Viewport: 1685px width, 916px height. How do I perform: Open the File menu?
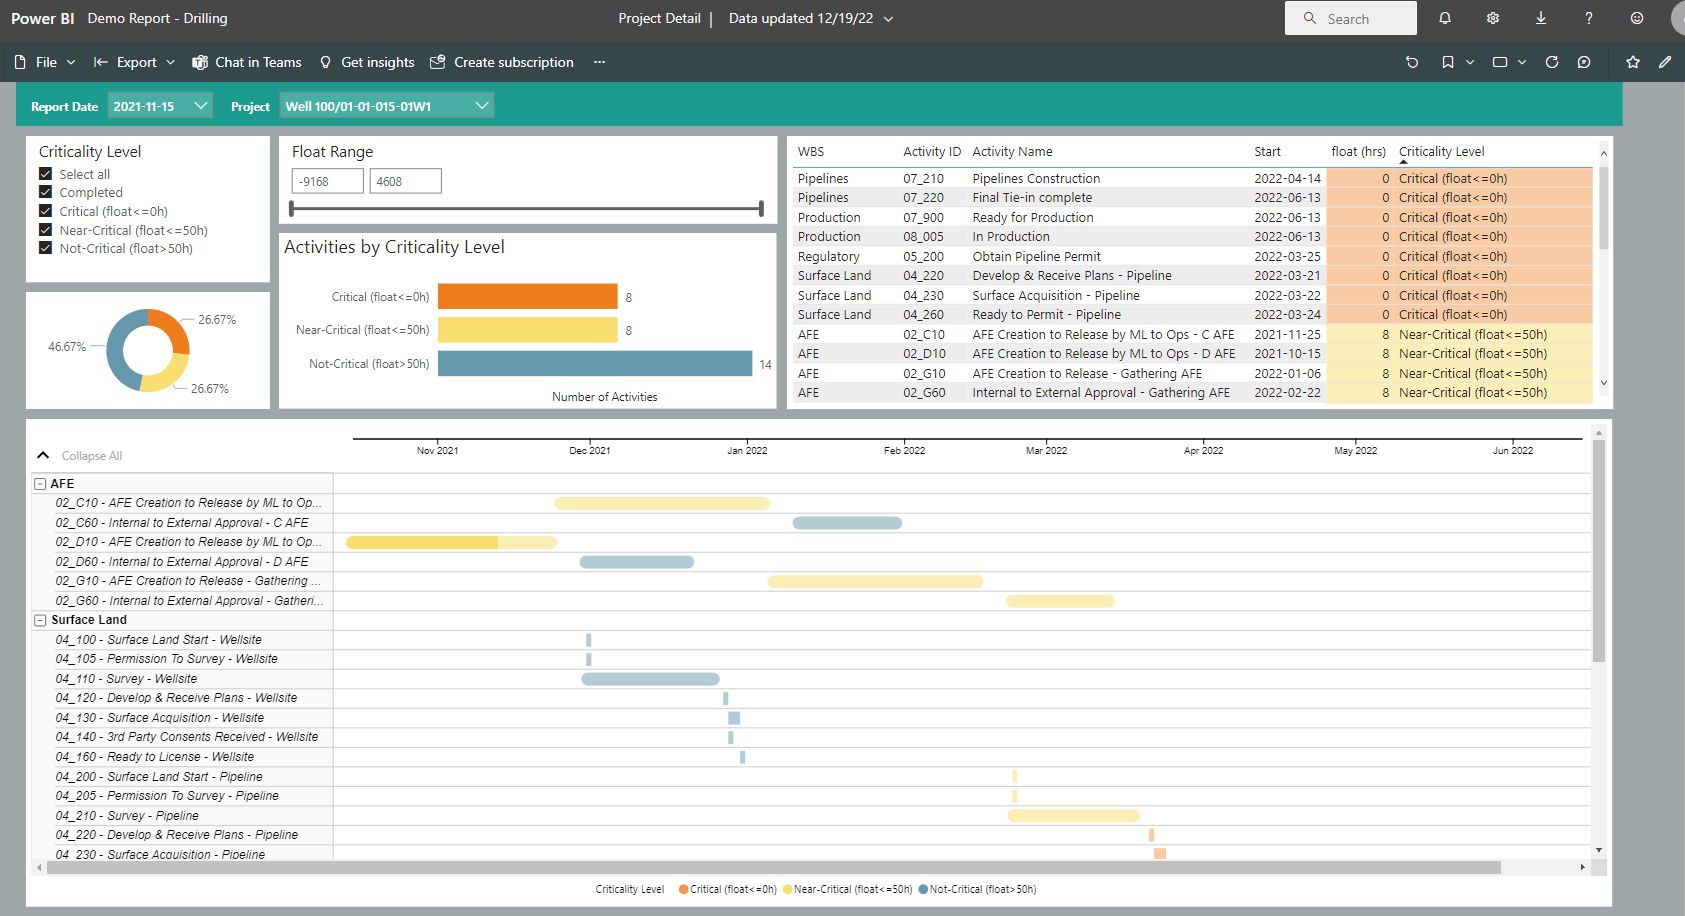46,62
